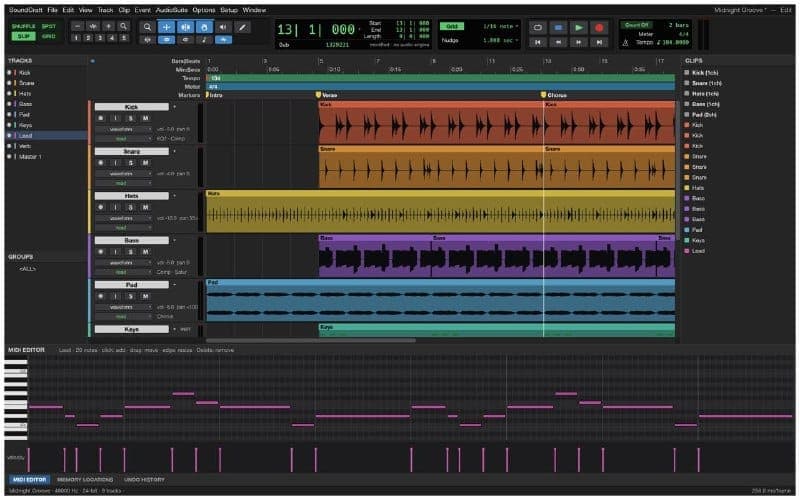Recall zoom preset 3
The width and height of the screenshot is (800, 500).
click(x=100, y=38)
